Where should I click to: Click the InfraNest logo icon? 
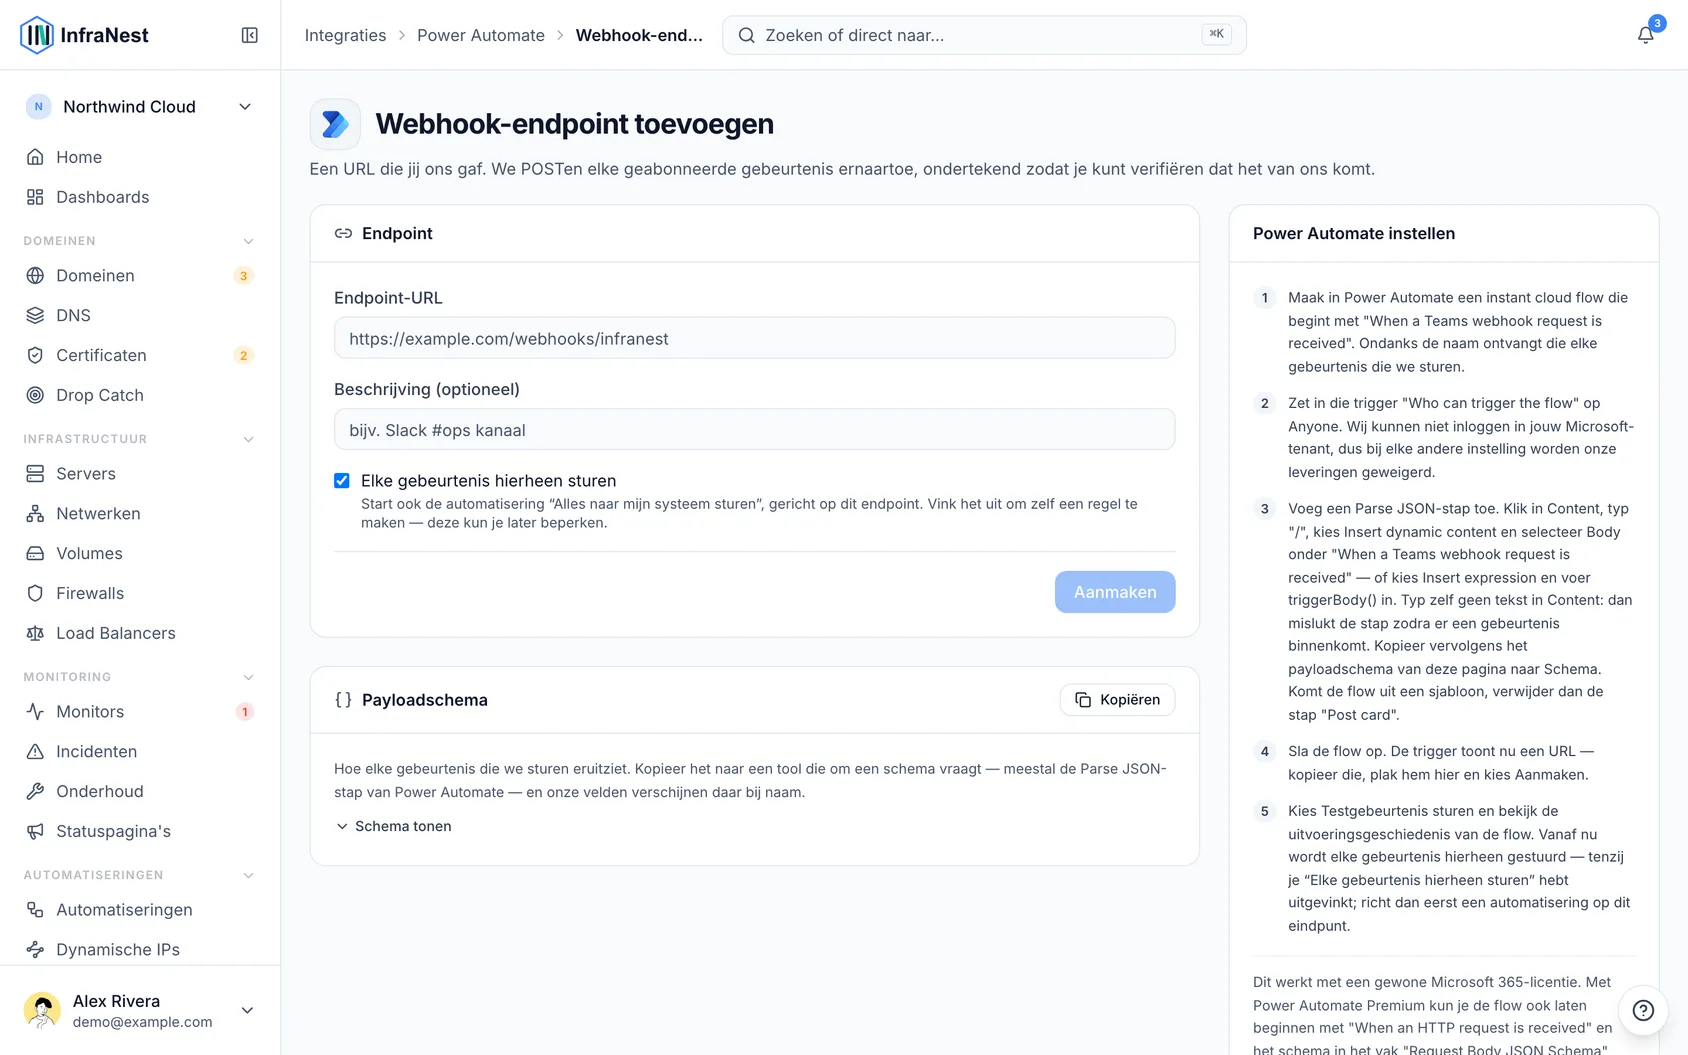pos(37,35)
